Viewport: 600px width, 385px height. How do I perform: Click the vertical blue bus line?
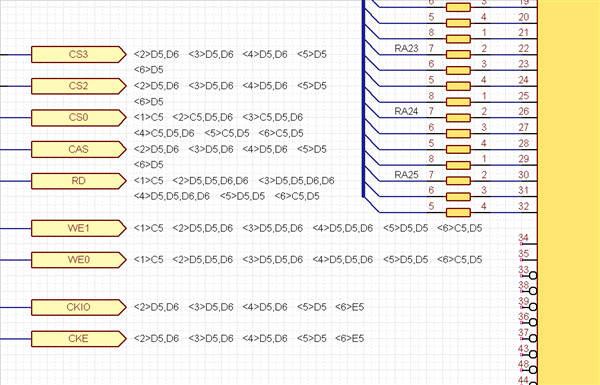[363, 99]
